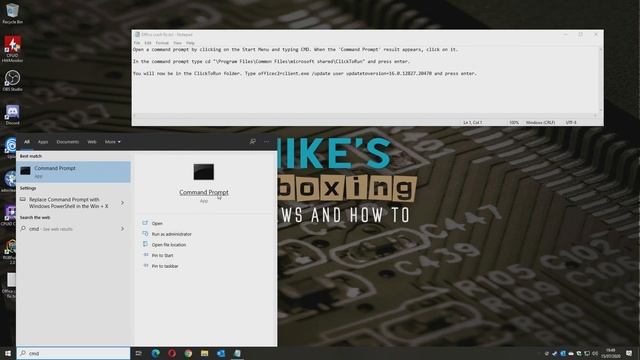The height and width of the screenshot is (360, 640).
Task: Open Google Chrome from the taskbar
Action: [188, 353]
